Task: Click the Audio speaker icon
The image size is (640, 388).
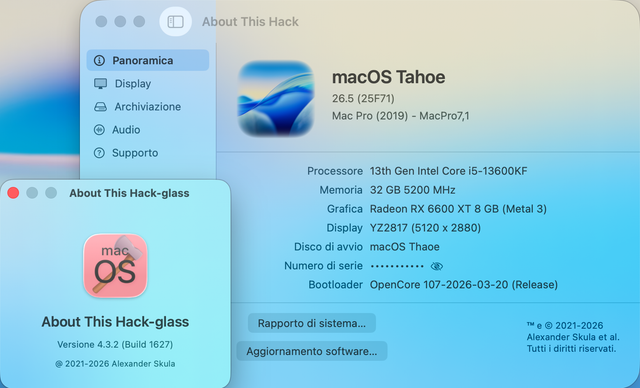Action: [x=99, y=130]
